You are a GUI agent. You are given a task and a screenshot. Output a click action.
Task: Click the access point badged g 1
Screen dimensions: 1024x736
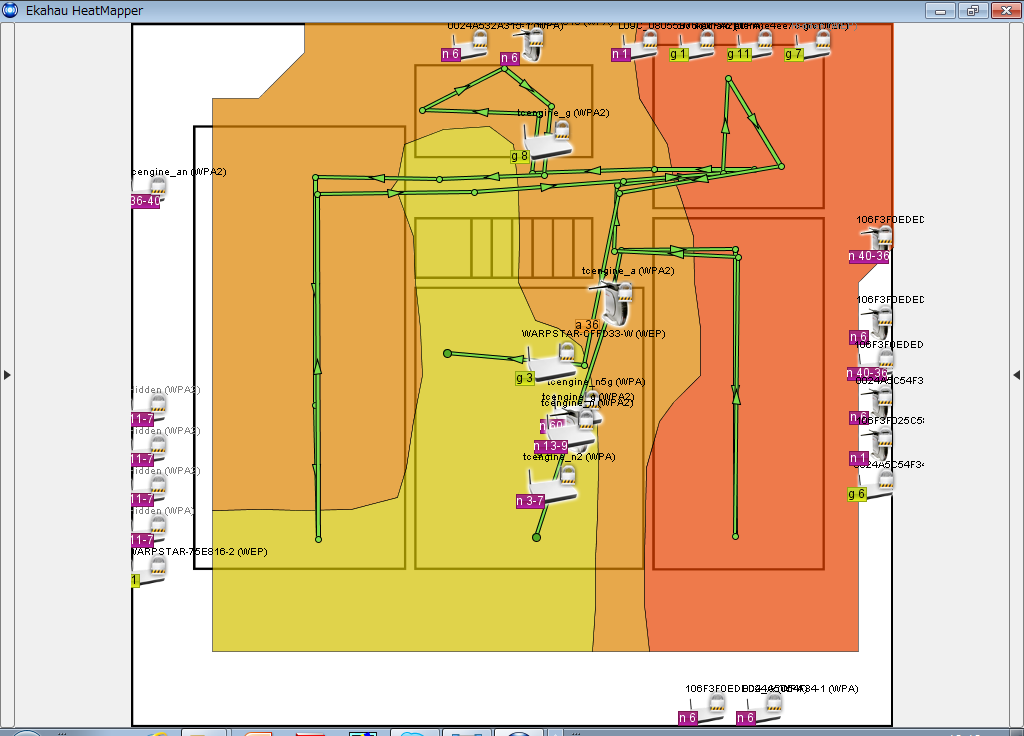[x=696, y=46]
